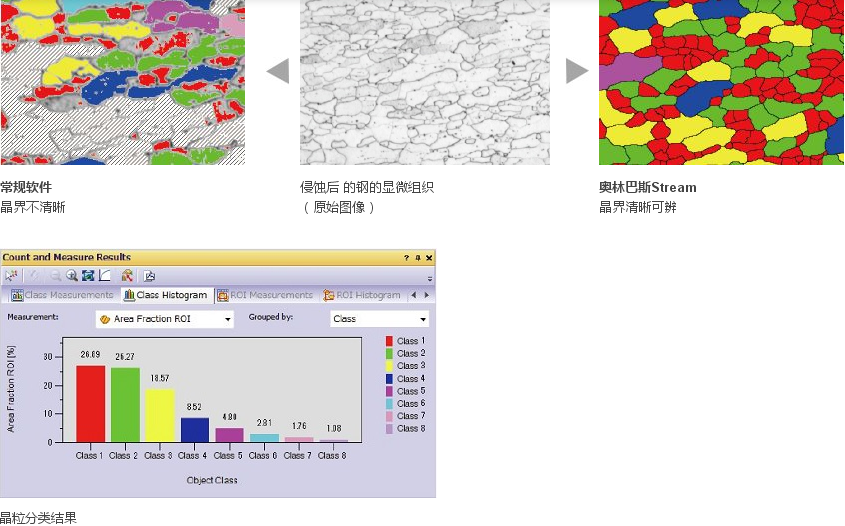The image size is (845, 526).
Task: Select the Class Histogram tab
Action: (x=166, y=295)
